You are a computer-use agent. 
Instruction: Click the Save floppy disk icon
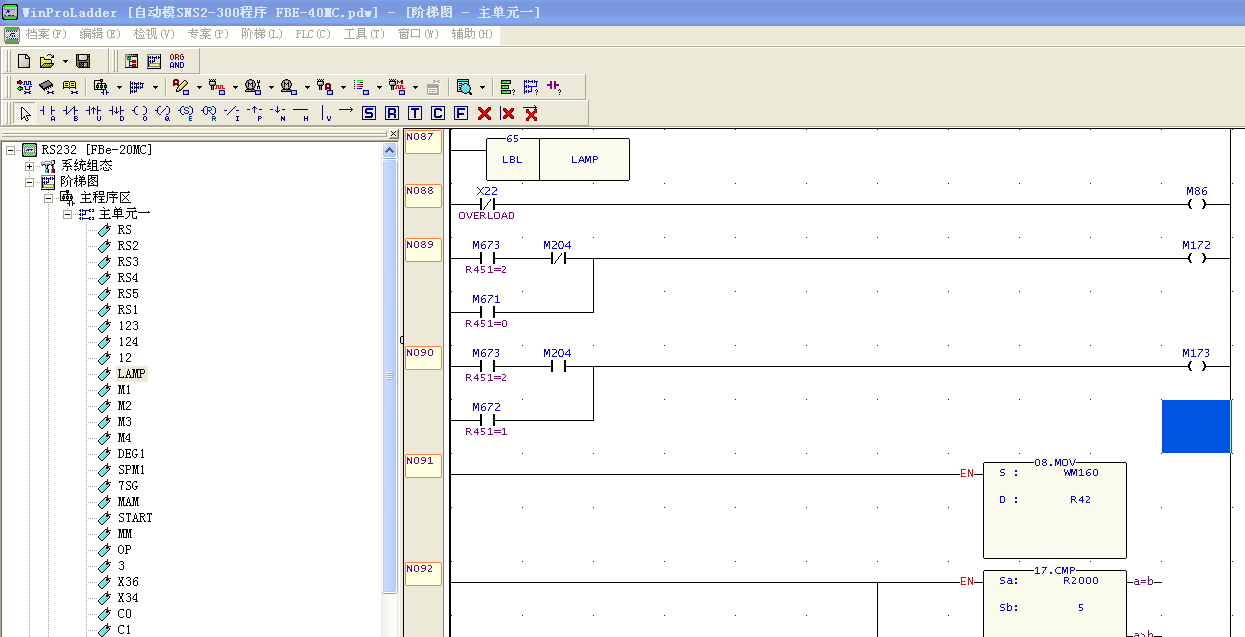click(83, 61)
